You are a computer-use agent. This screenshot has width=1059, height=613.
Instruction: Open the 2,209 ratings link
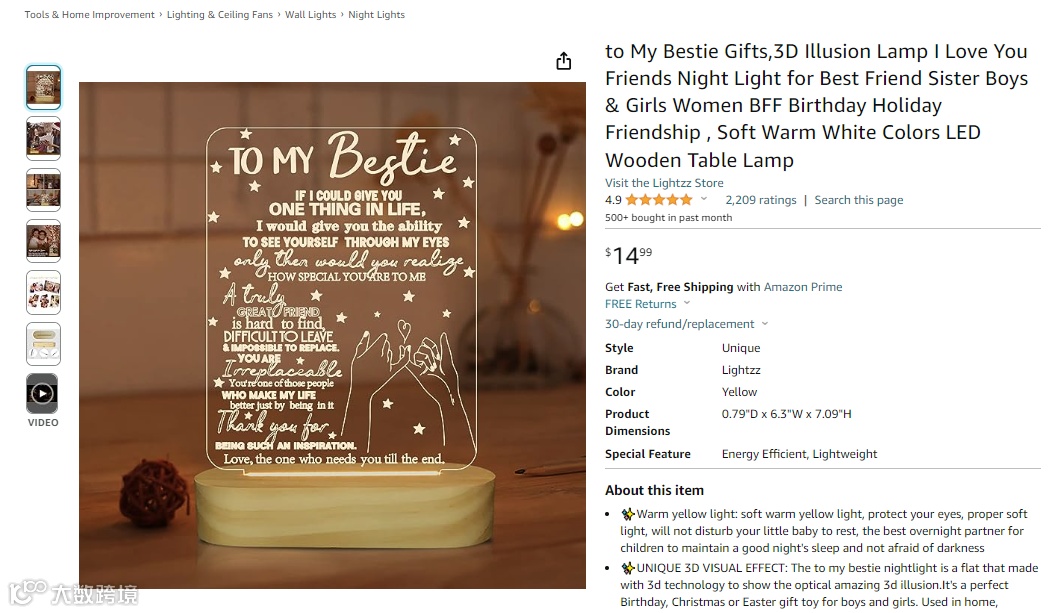coord(761,200)
